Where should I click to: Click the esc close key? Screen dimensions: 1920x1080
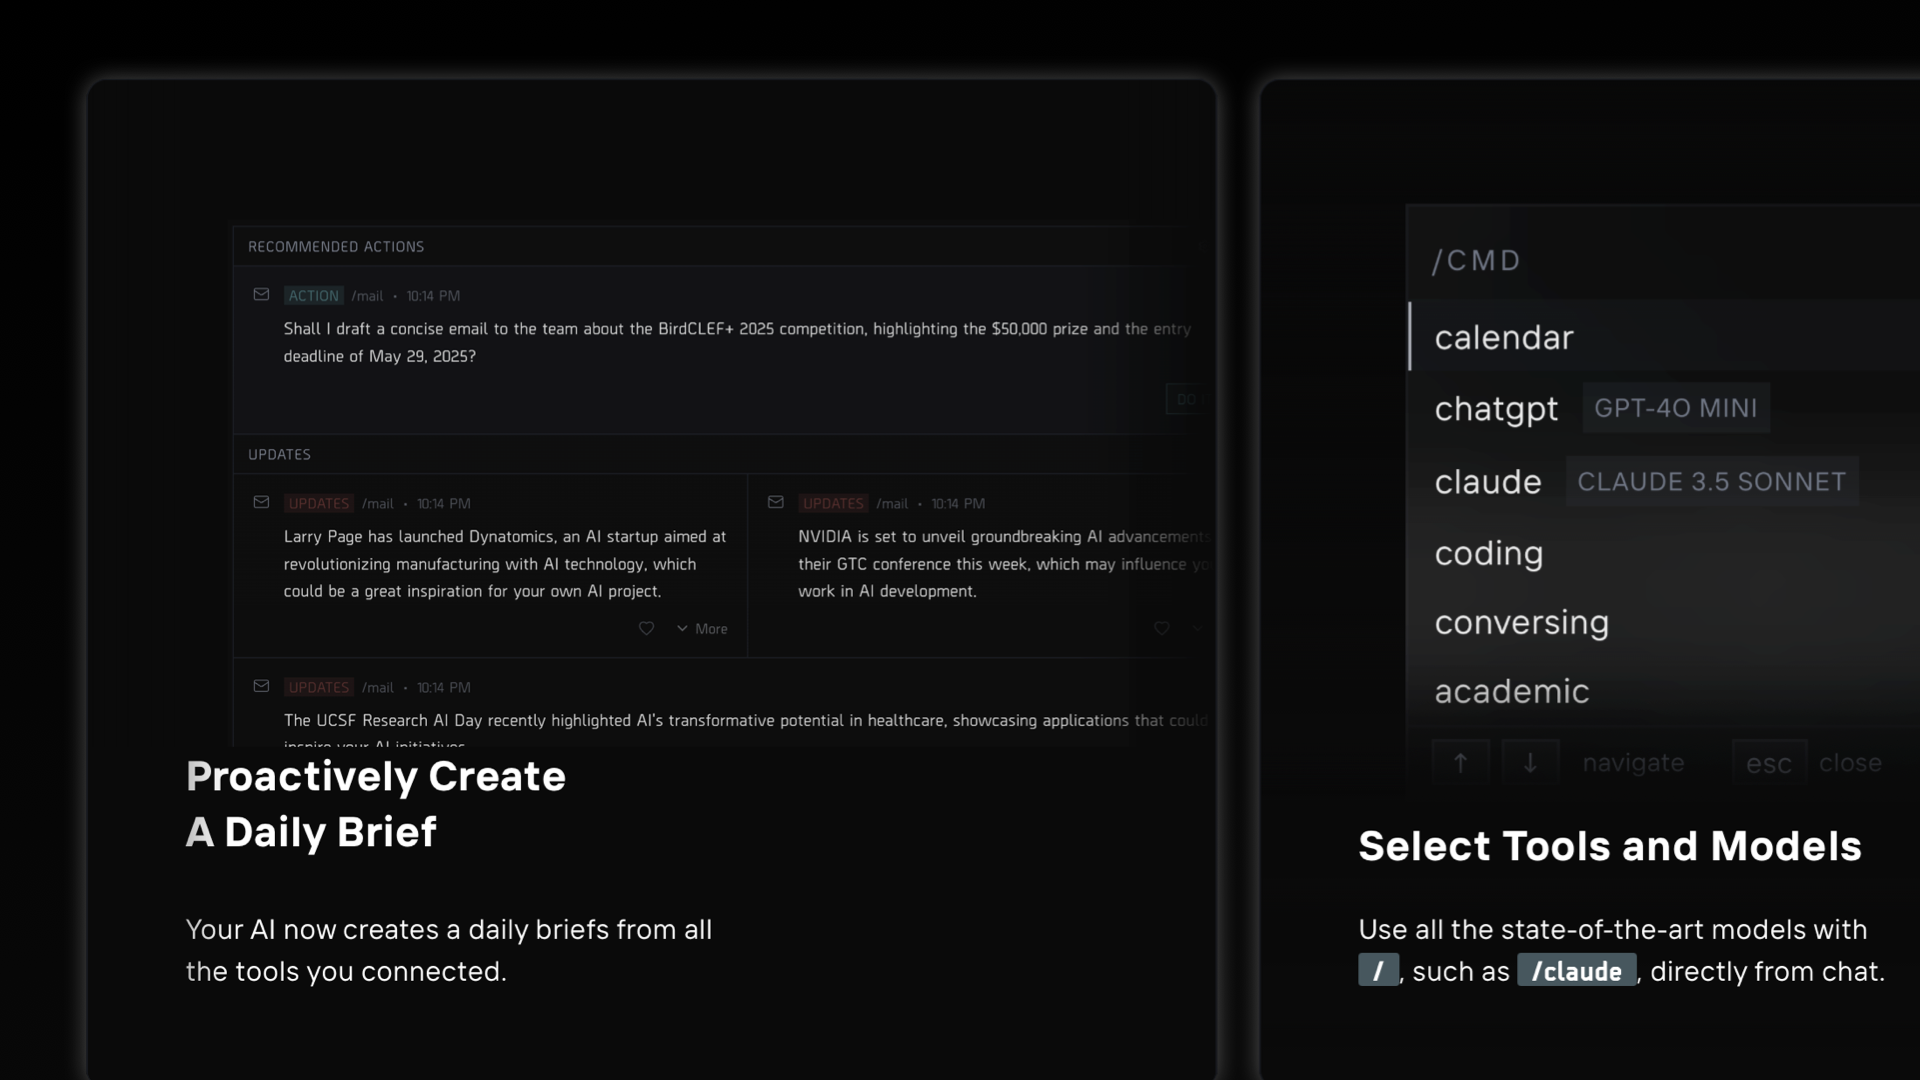(x=1768, y=764)
